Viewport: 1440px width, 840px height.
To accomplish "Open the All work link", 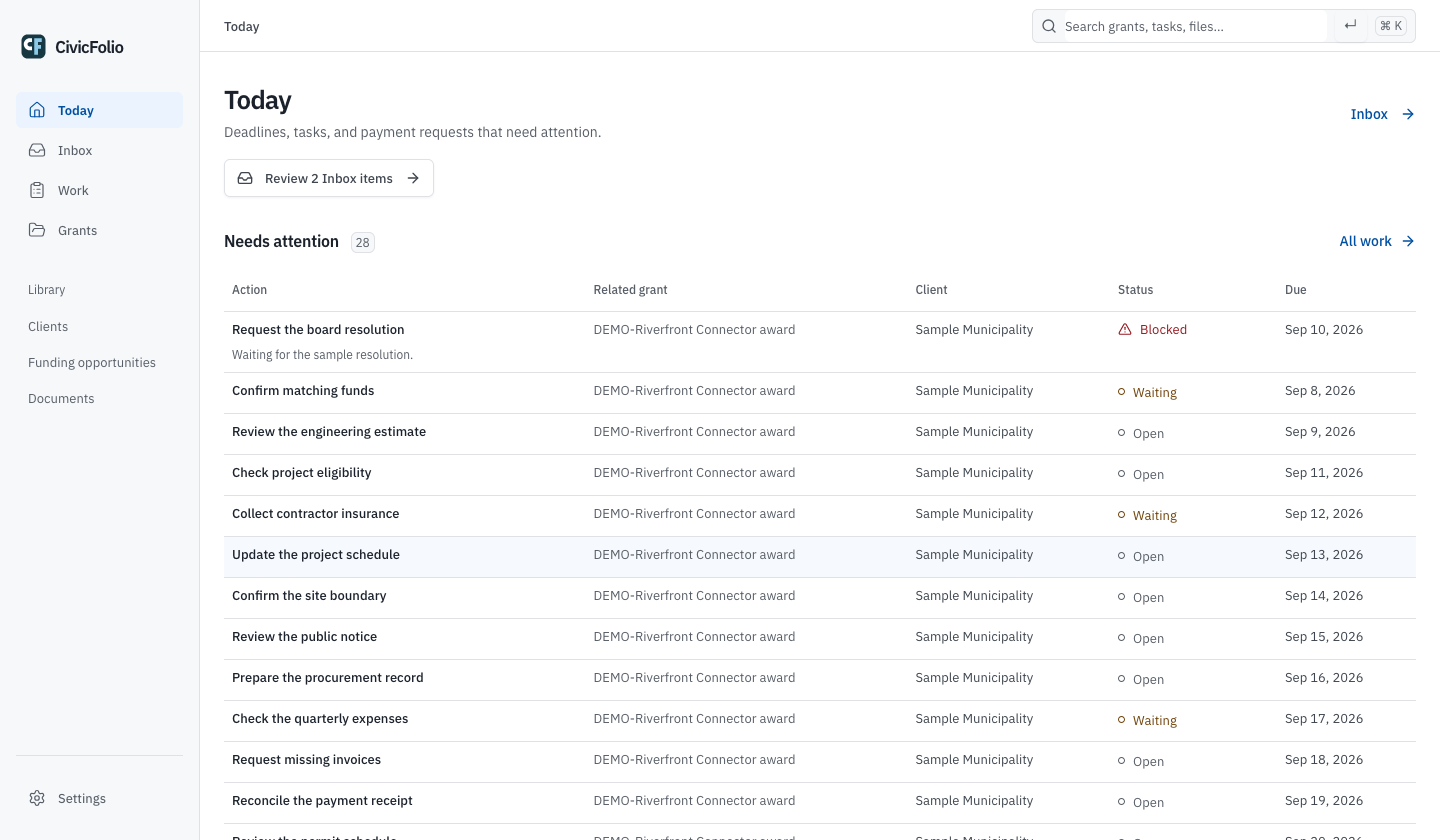I will (1377, 241).
